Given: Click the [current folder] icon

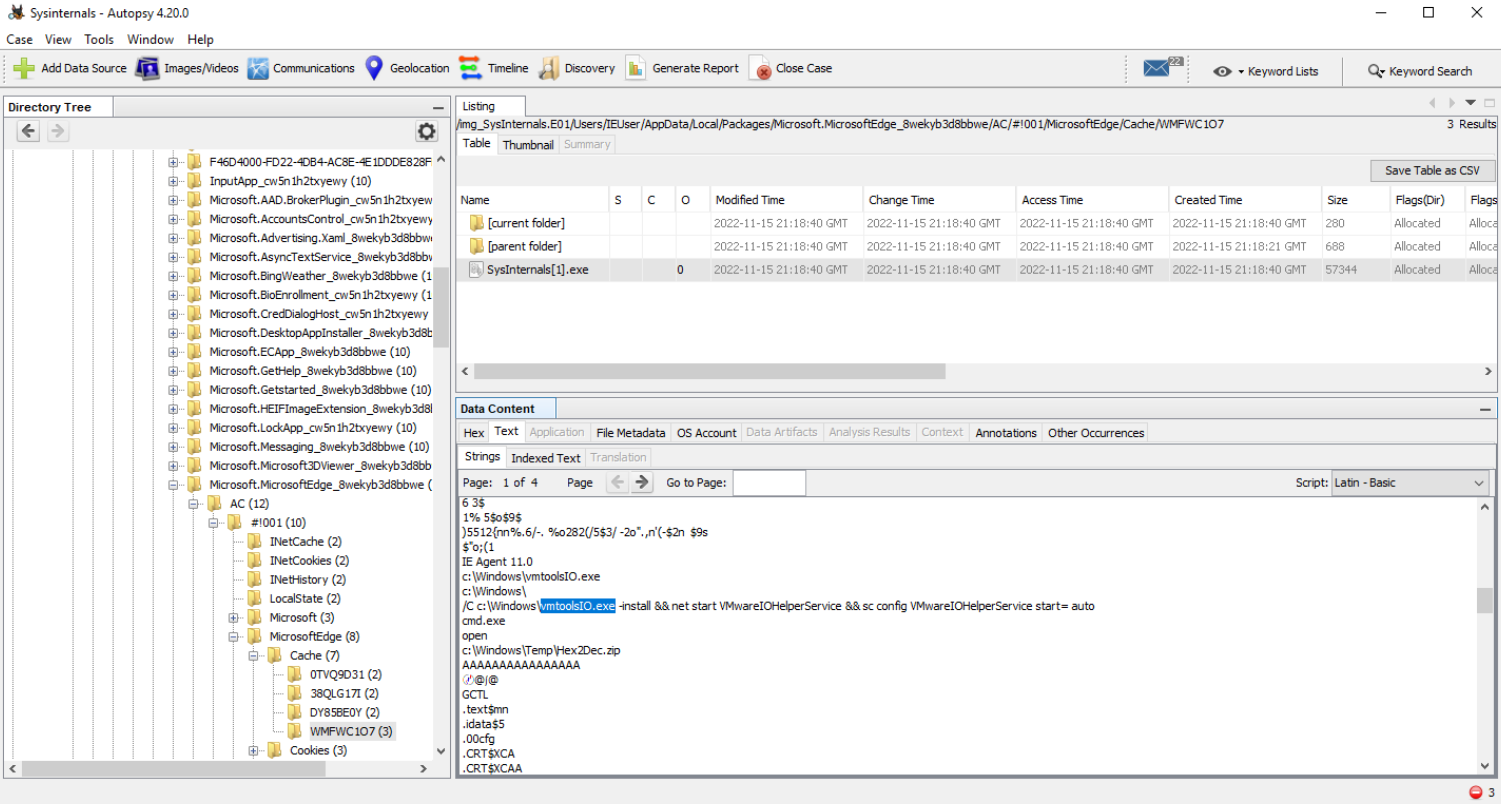Looking at the screenshot, I should pos(477,223).
